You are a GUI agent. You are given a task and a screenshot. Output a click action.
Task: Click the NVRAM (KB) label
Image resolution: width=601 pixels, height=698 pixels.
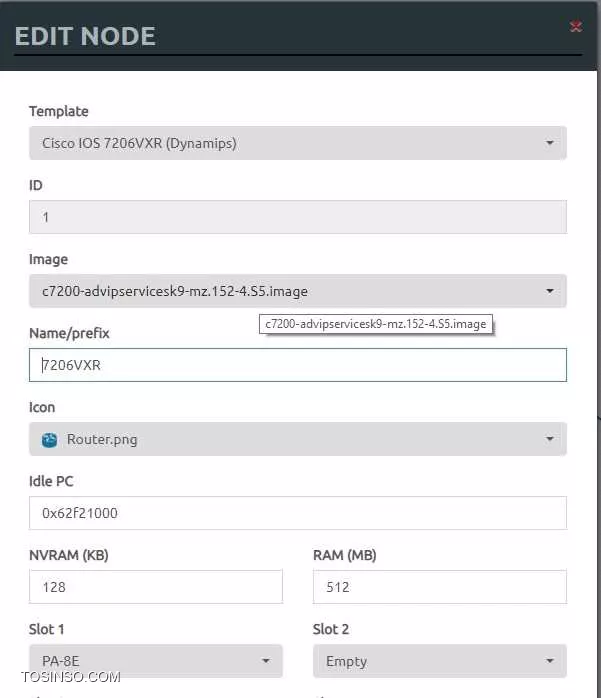[x=69, y=555]
